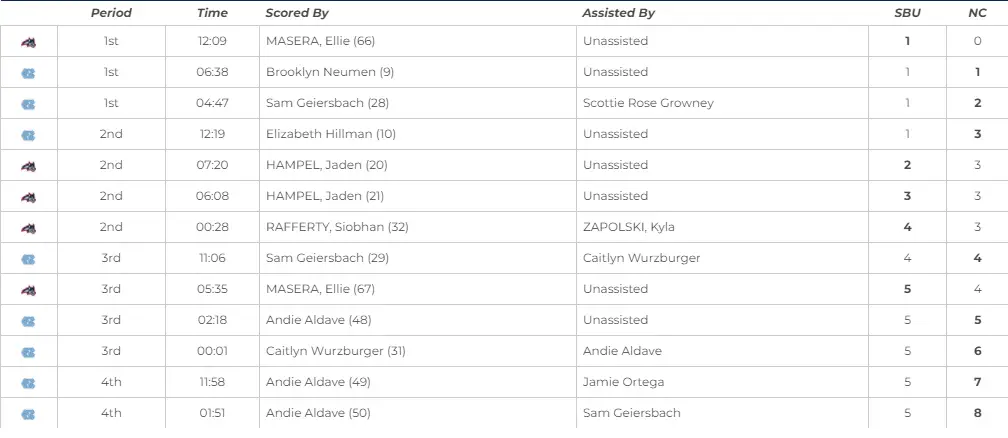Select the team logo in Siobhan Rafferty's row
The height and width of the screenshot is (438, 1008).
click(29, 228)
